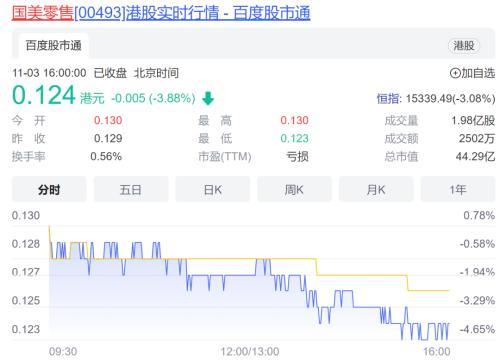Click the 已收盘 status text
Screen dimensions: 500x360
point(110,73)
